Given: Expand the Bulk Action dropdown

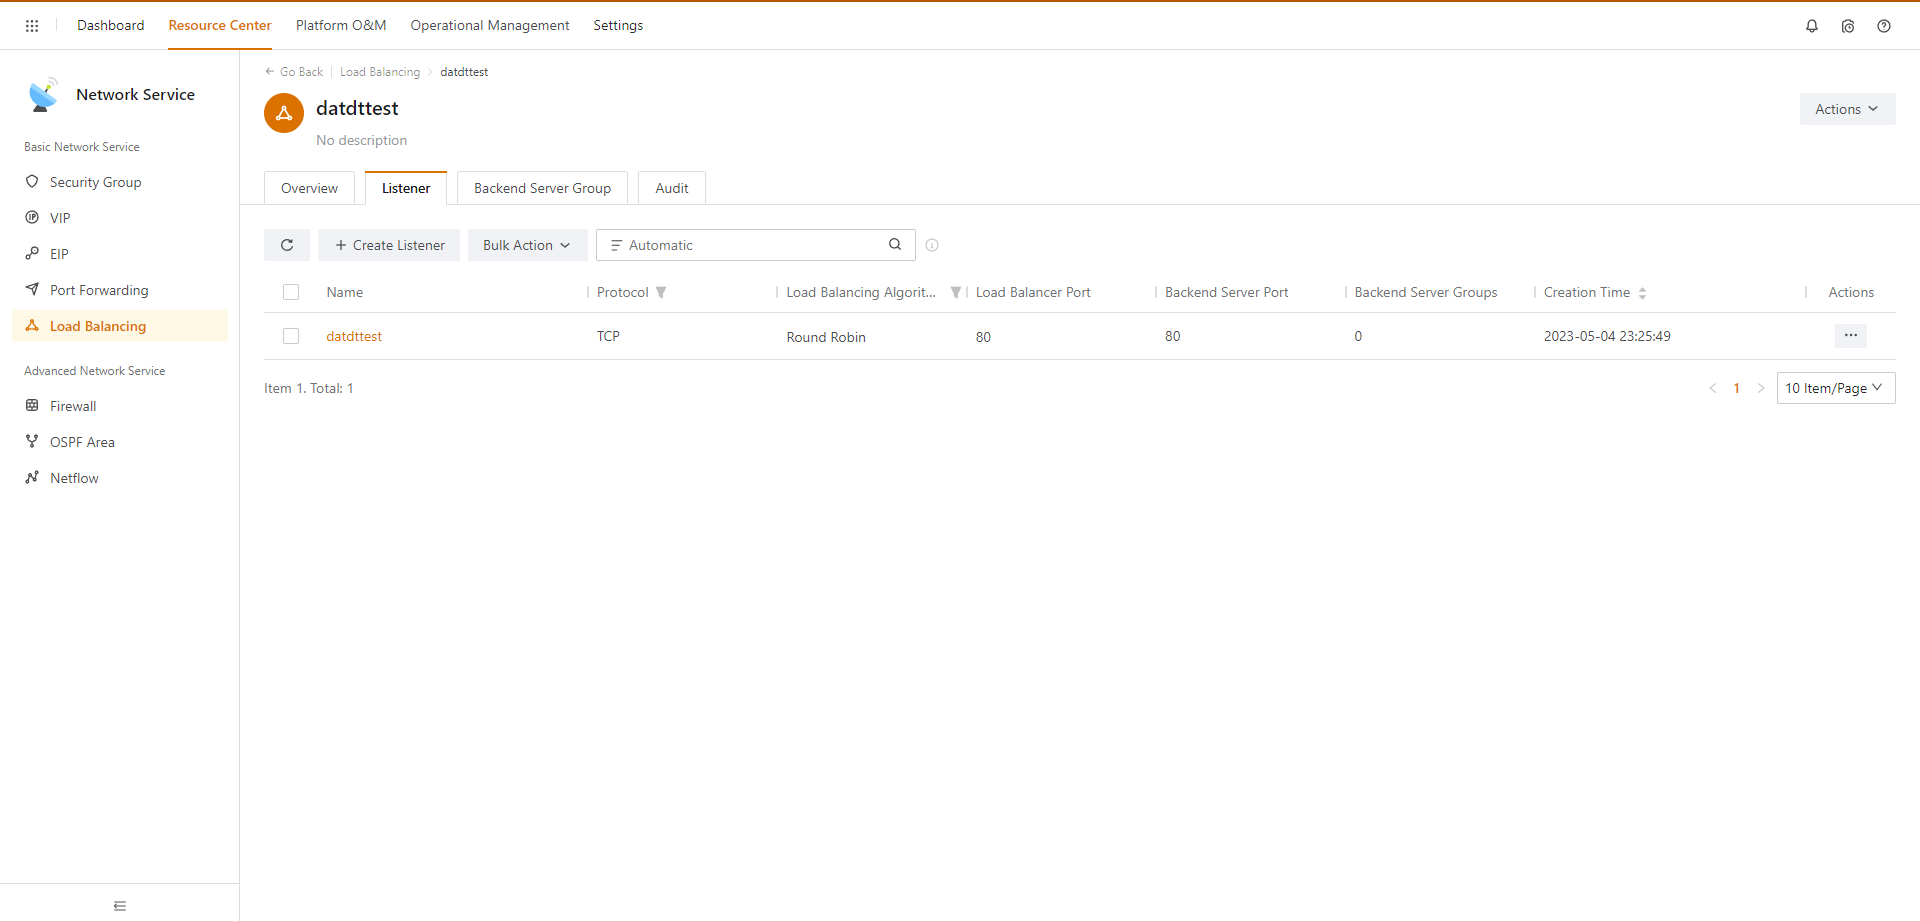Looking at the screenshot, I should click(526, 245).
